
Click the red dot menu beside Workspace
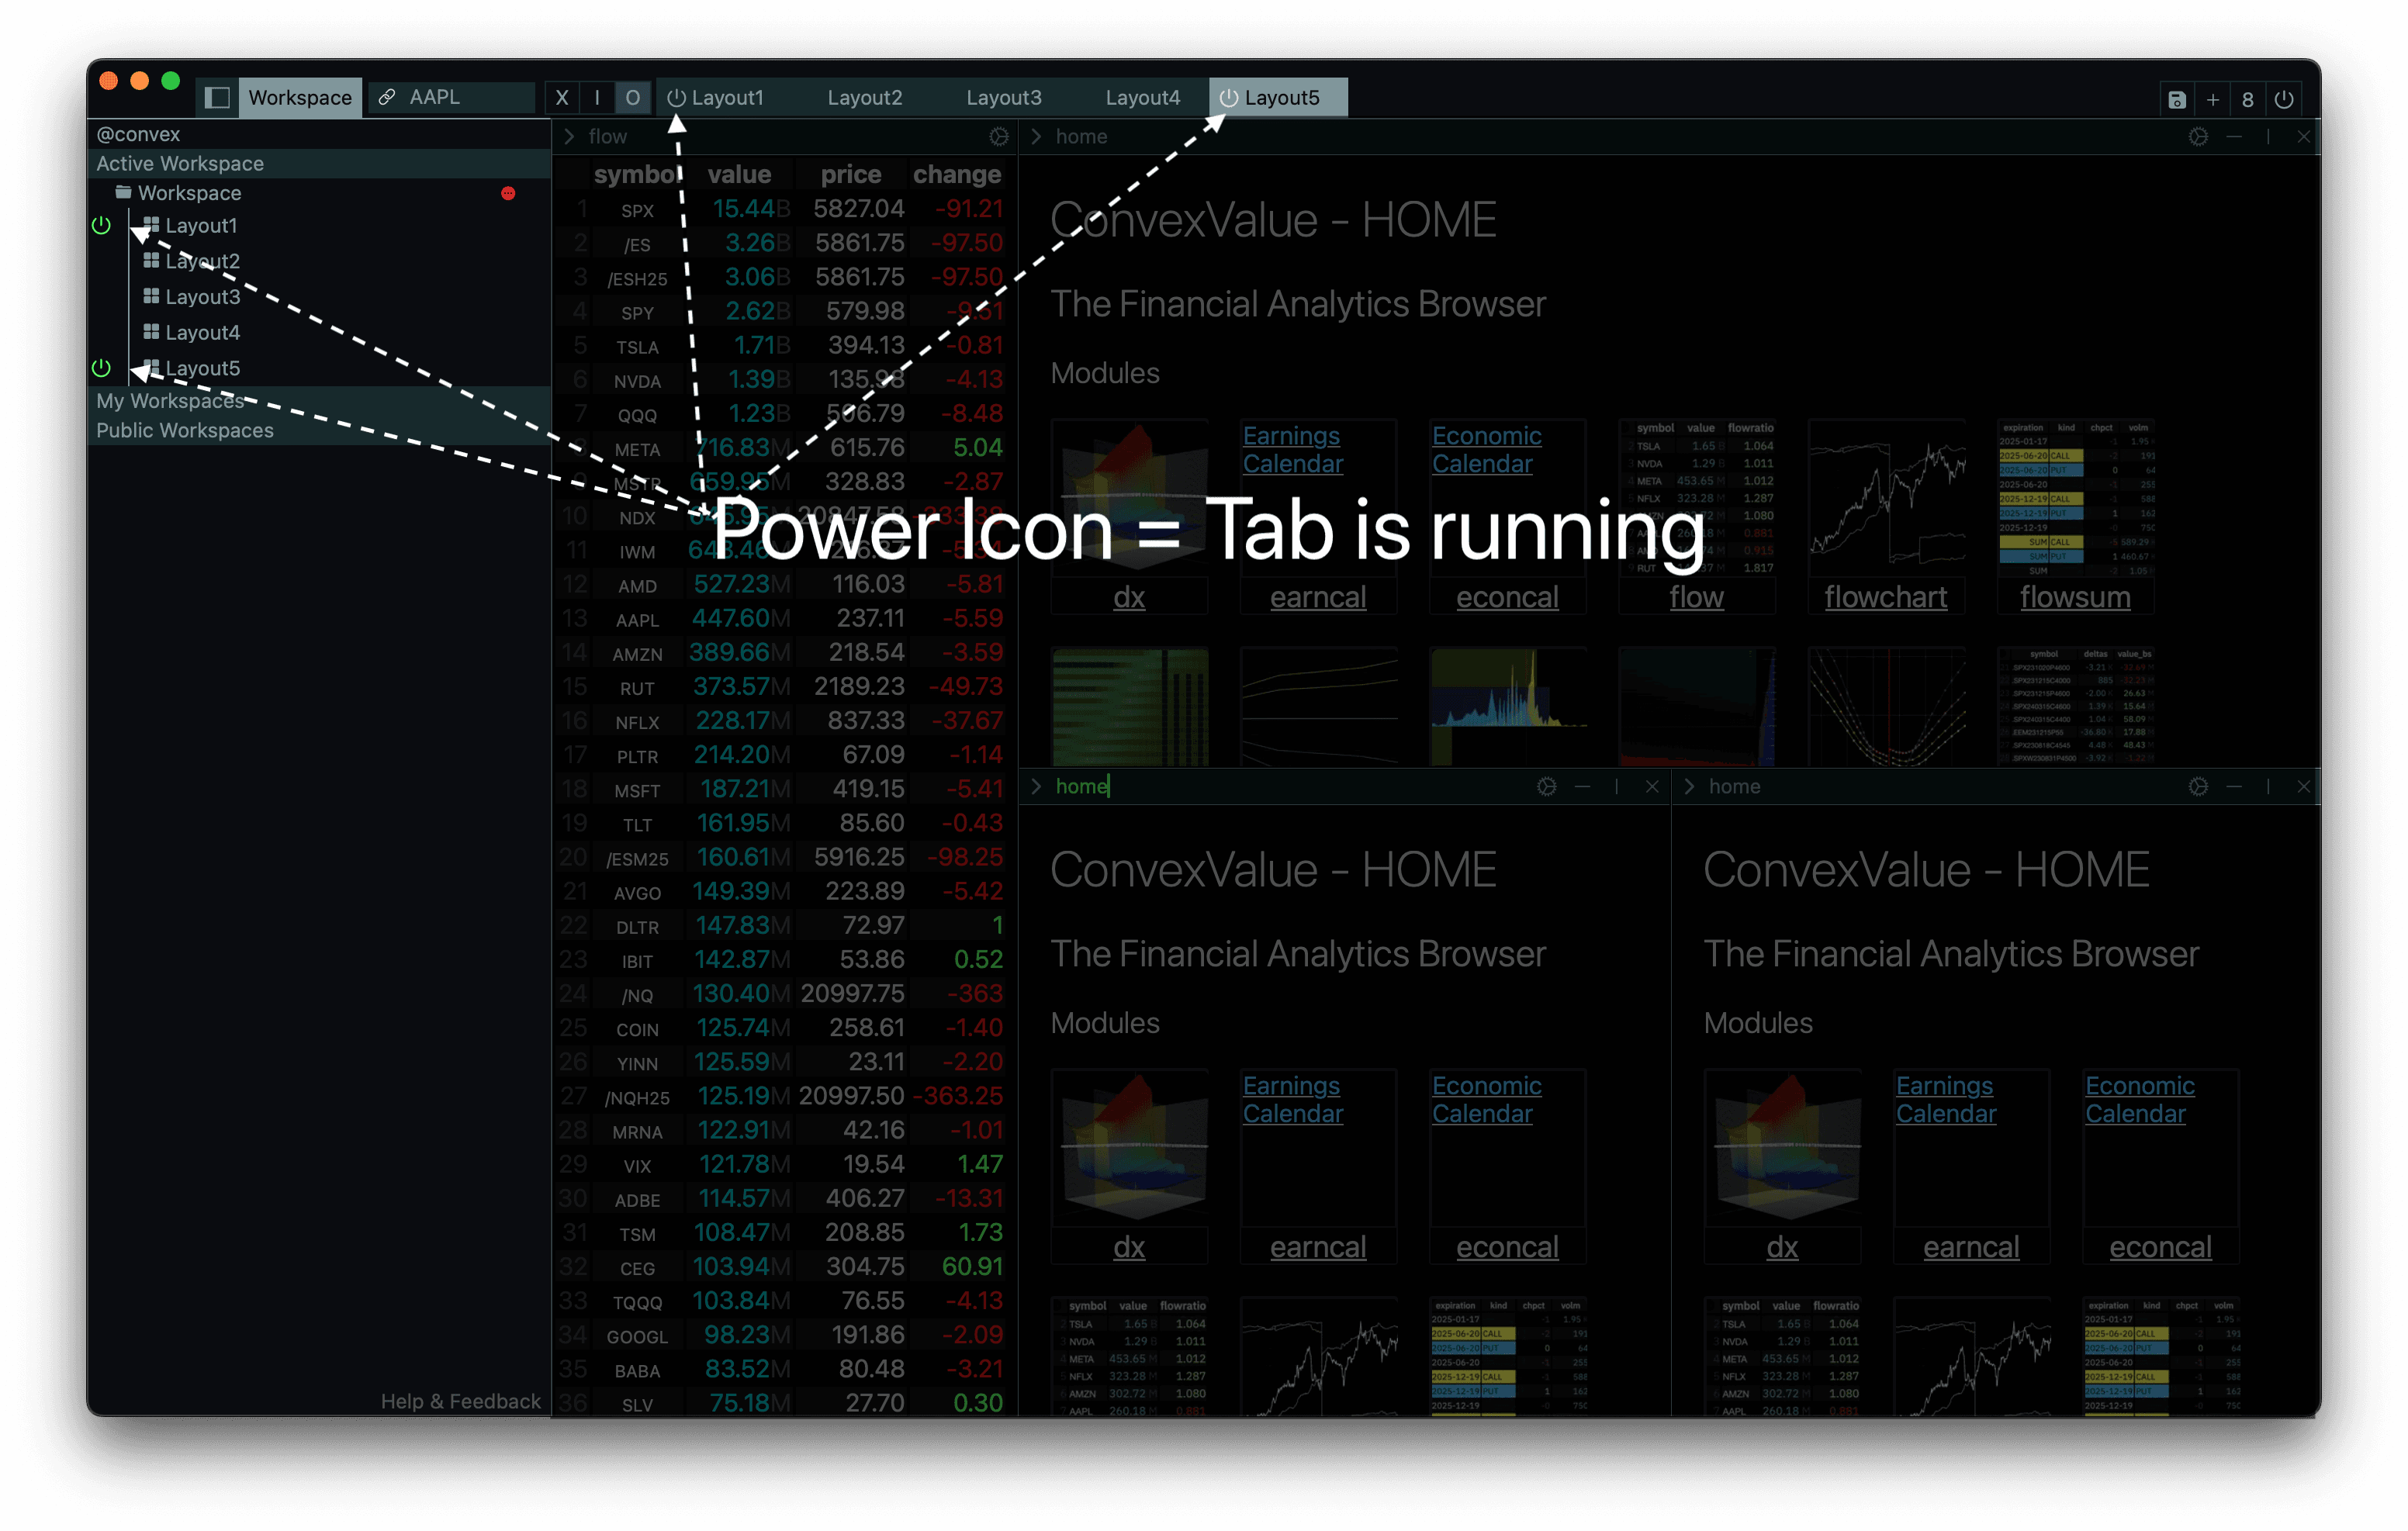click(508, 193)
